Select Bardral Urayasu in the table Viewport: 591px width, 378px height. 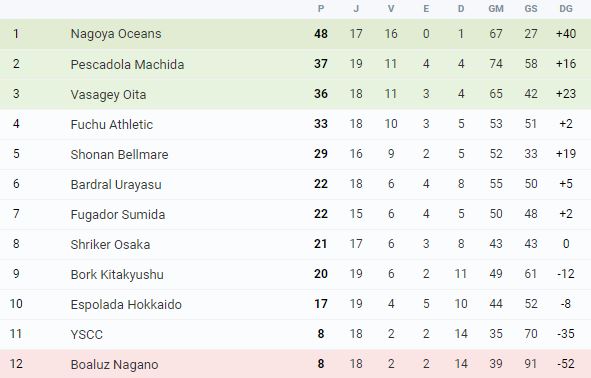pyautogui.click(x=116, y=185)
